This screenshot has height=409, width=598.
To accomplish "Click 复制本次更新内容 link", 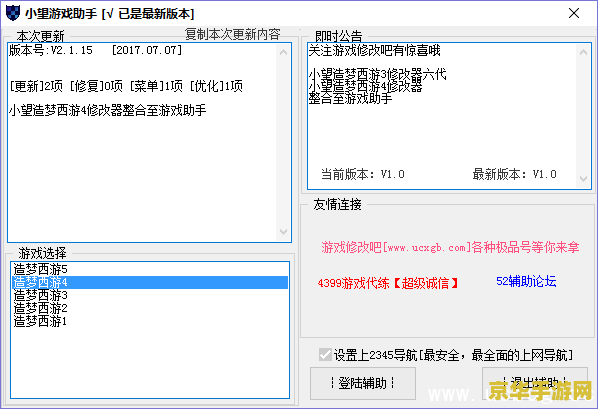I will pyautogui.click(x=233, y=34).
